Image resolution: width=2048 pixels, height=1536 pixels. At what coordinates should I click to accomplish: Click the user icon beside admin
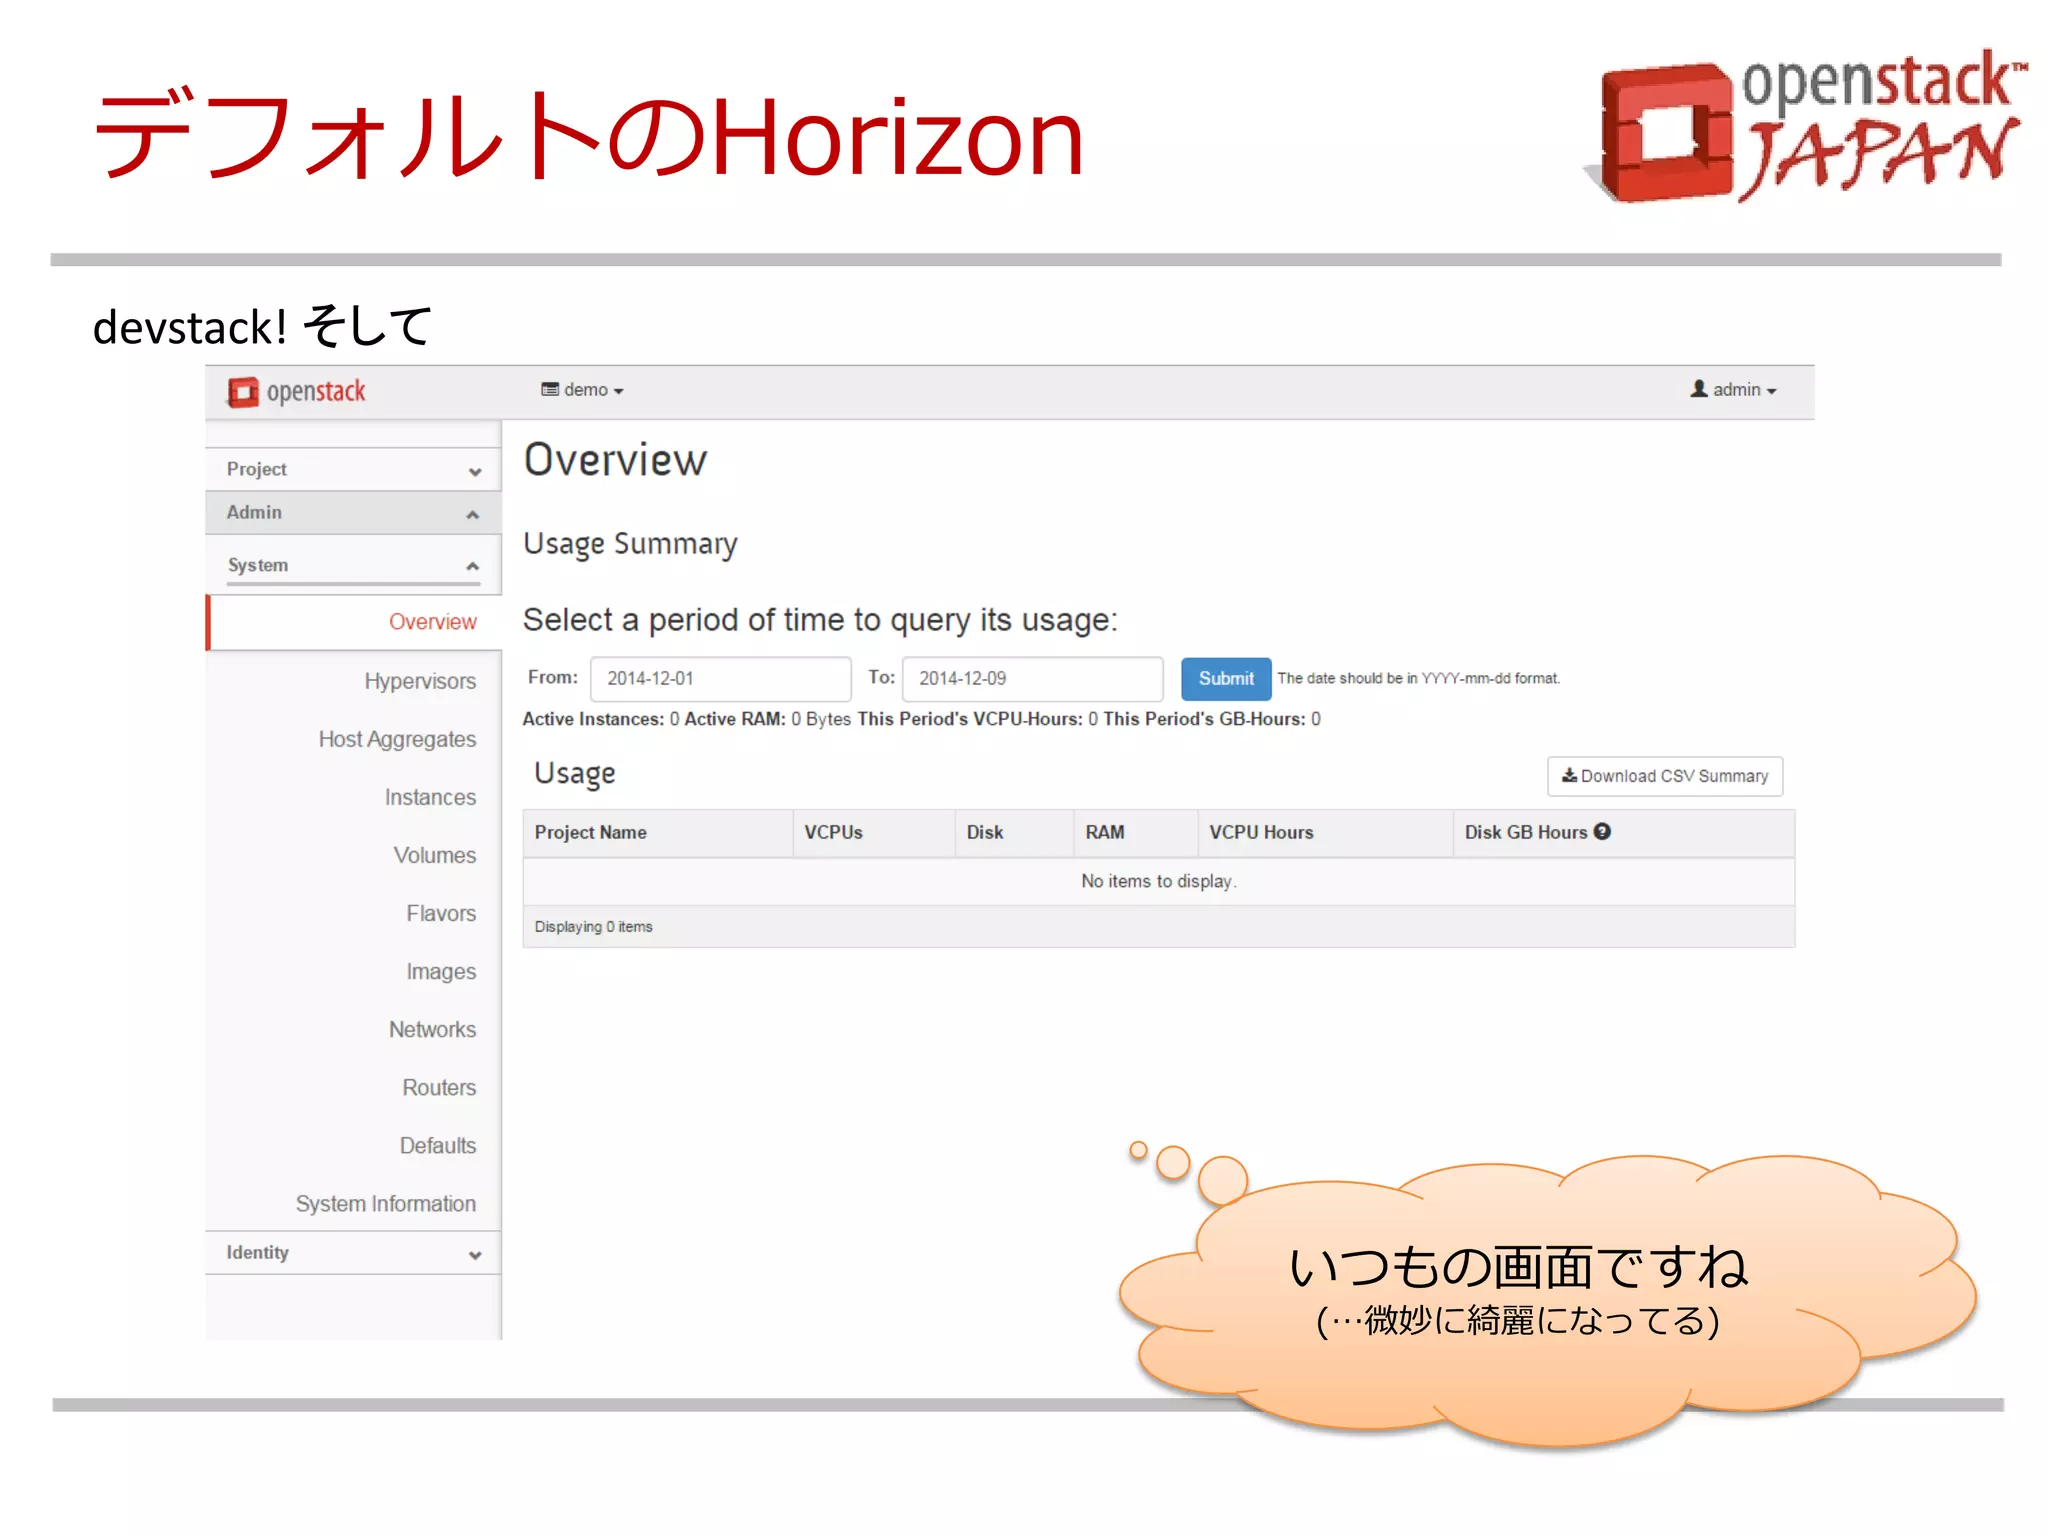(1699, 389)
